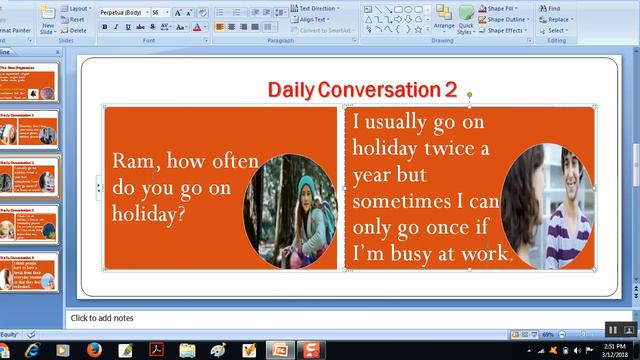Increase the list indent level

[267, 13]
